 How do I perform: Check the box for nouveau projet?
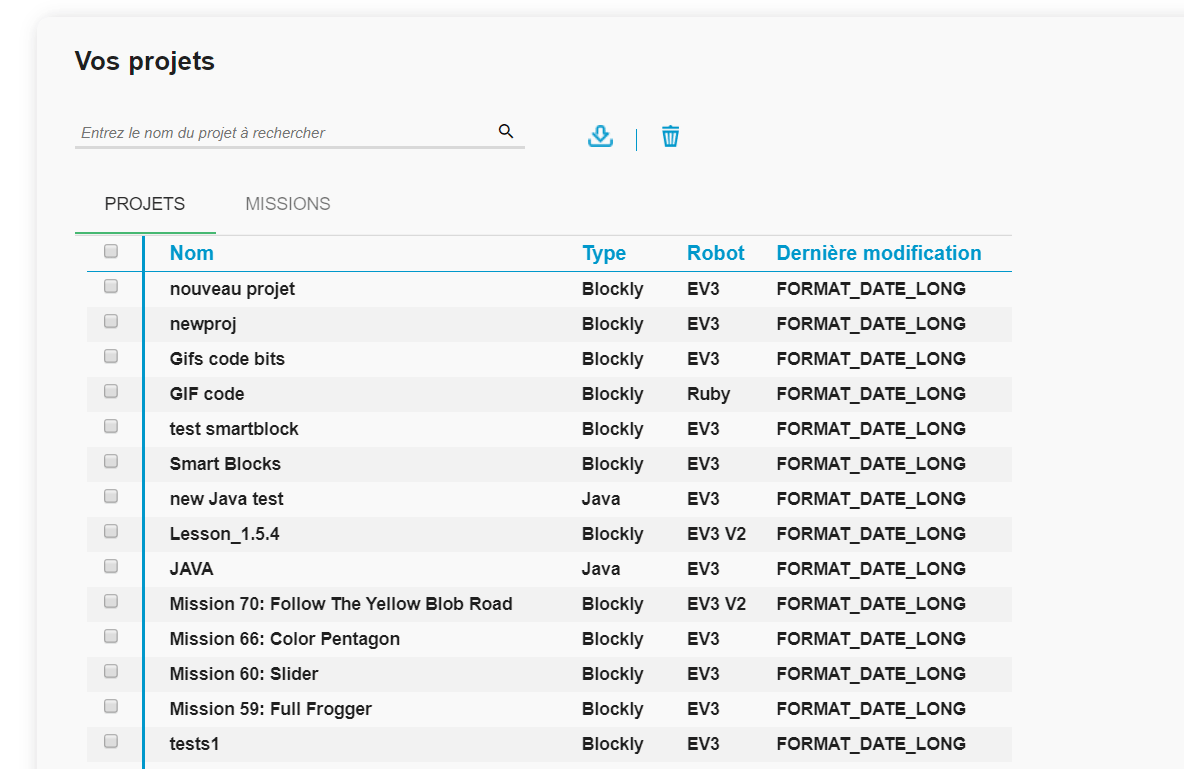[x=111, y=286]
